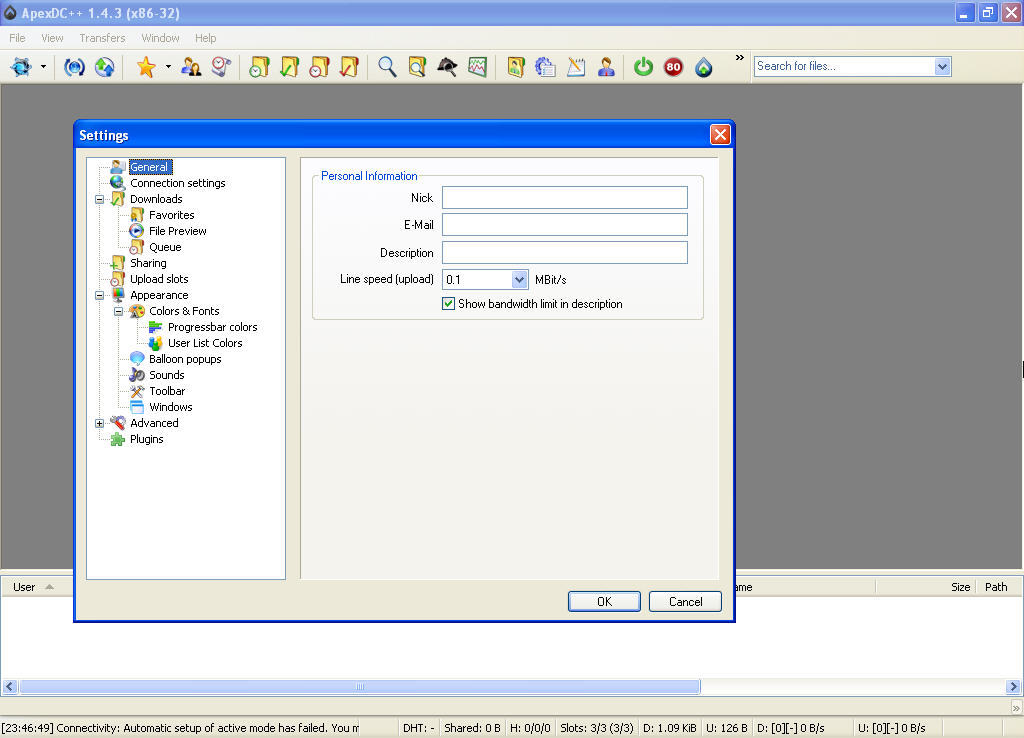This screenshot has width=1024, height=738.
Task: Click inside the Nick input field
Action: pyautogui.click(x=563, y=197)
